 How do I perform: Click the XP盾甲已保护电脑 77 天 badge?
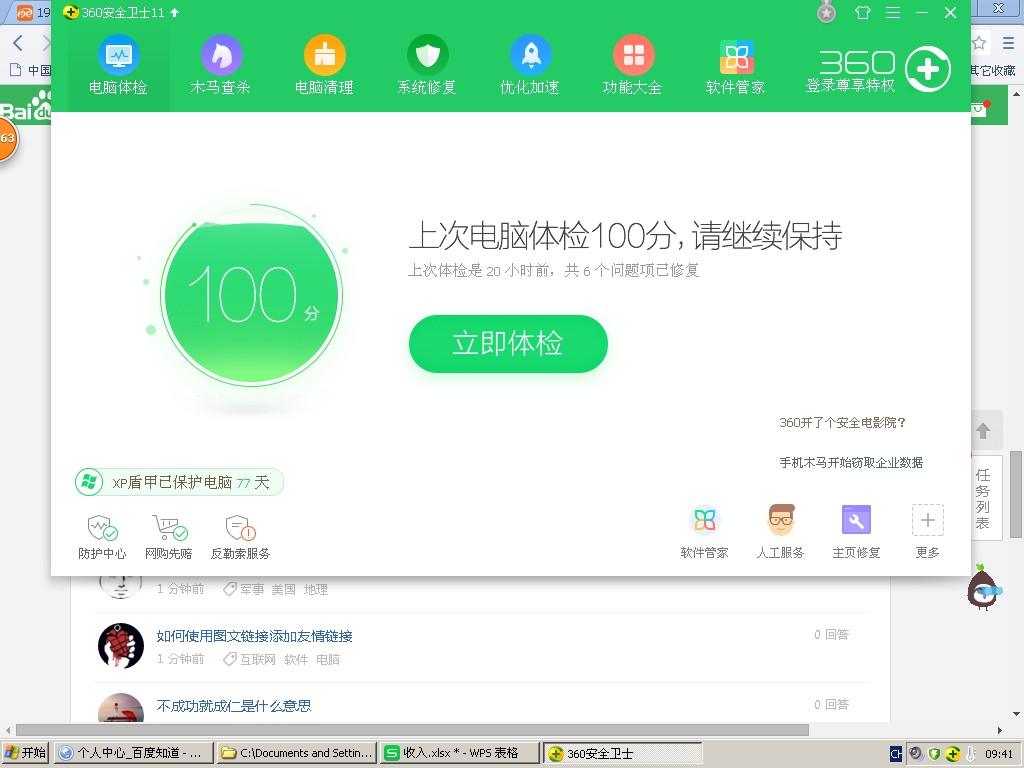click(x=179, y=482)
